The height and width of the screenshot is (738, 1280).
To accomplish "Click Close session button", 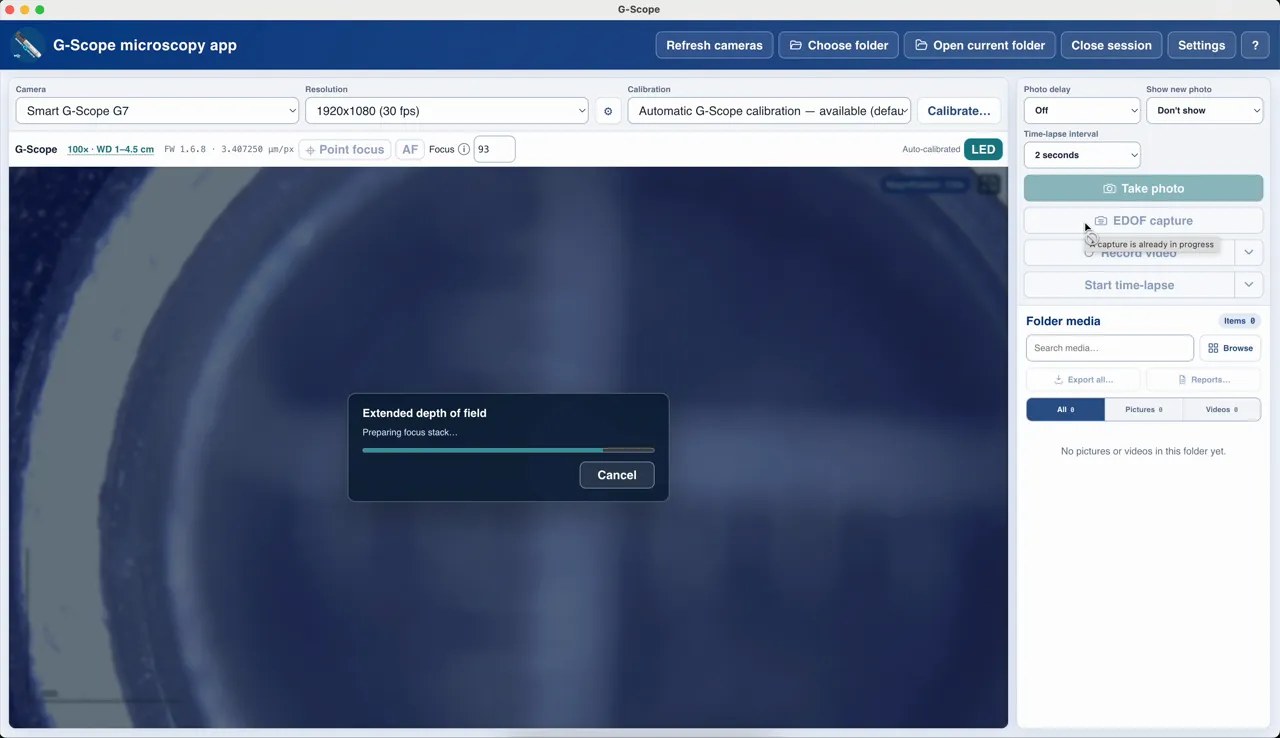I will (x=1111, y=45).
